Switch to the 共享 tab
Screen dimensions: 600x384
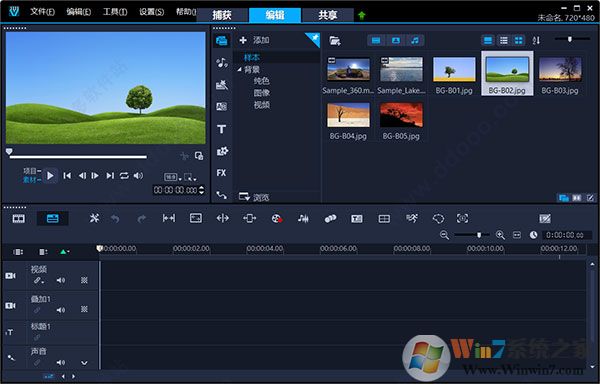pos(328,15)
